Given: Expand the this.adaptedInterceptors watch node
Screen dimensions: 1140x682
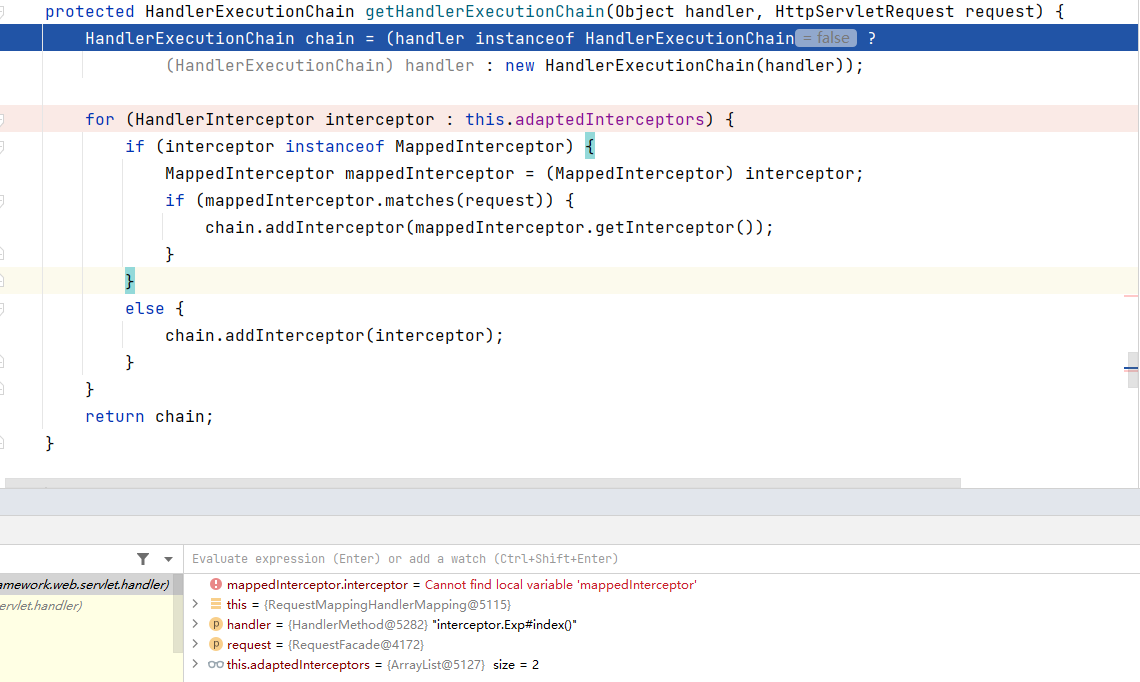Looking at the screenshot, I should coord(196,665).
